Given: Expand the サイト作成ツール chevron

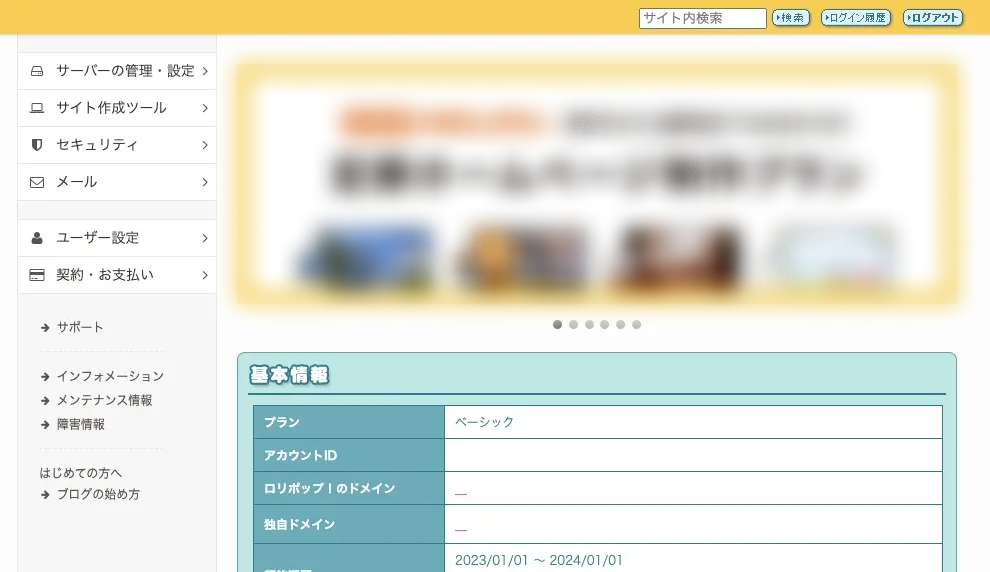Looking at the screenshot, I should click(205, 108).
